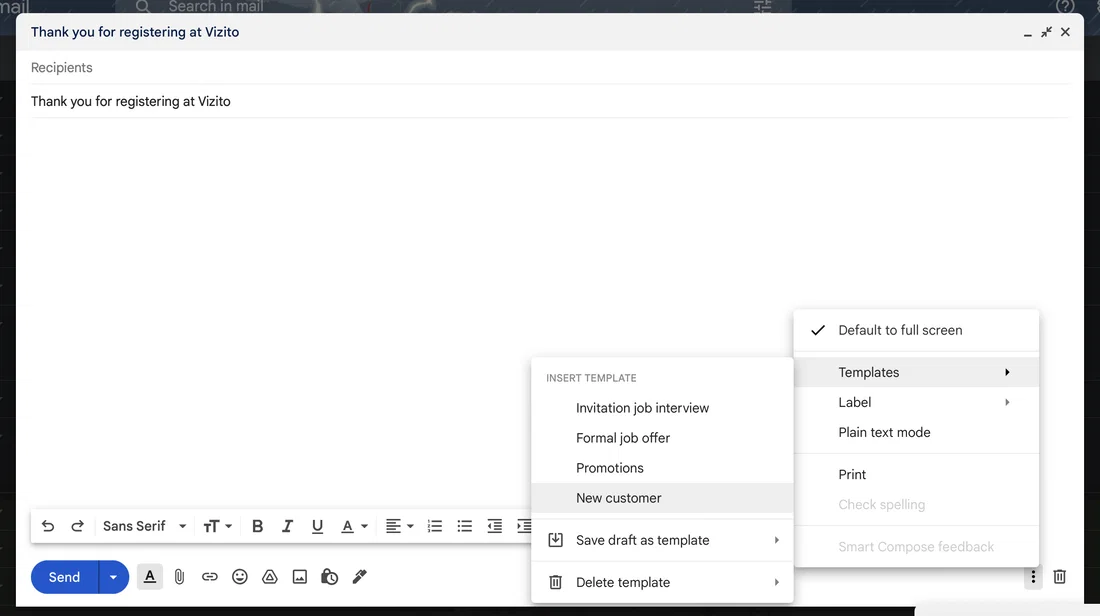Toggle italic formatting
This screenshot has width=1100, height=616.
(x=287, y=525)
